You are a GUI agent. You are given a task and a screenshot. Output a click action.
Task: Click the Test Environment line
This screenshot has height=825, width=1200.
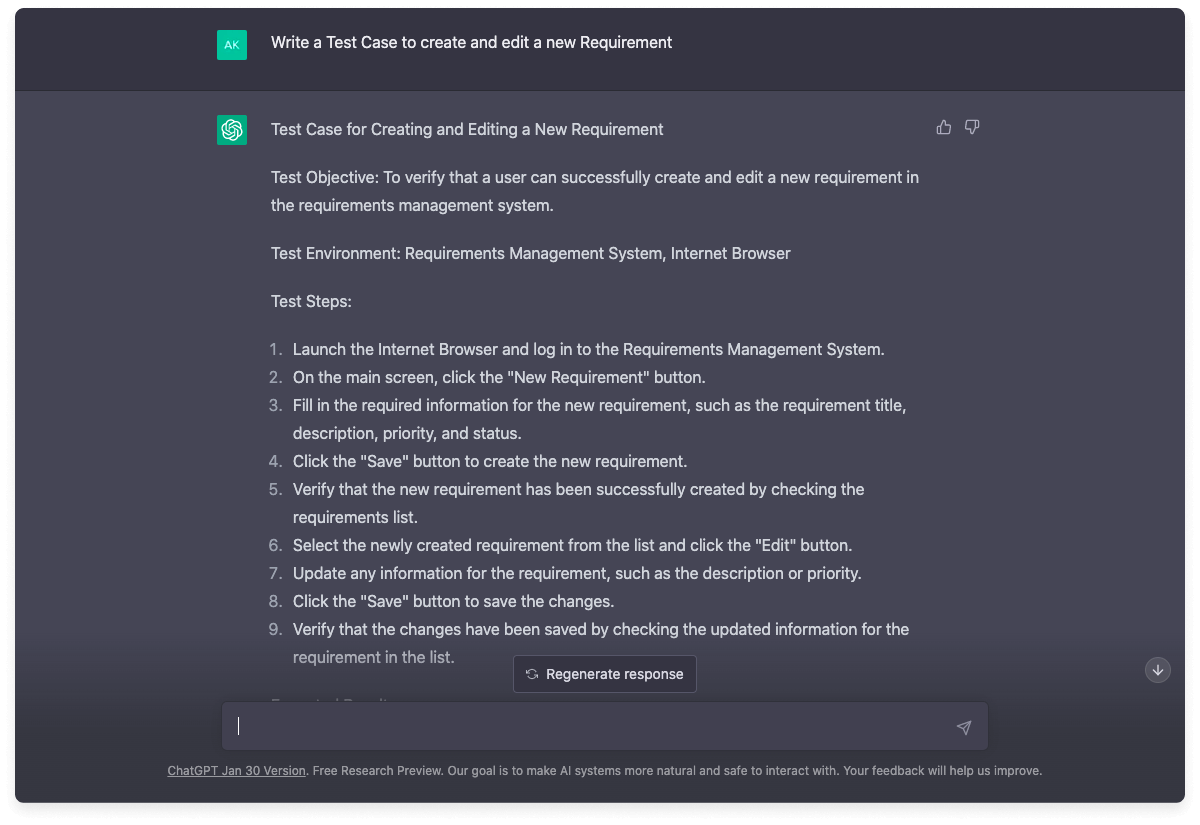(x=530, y=254)
